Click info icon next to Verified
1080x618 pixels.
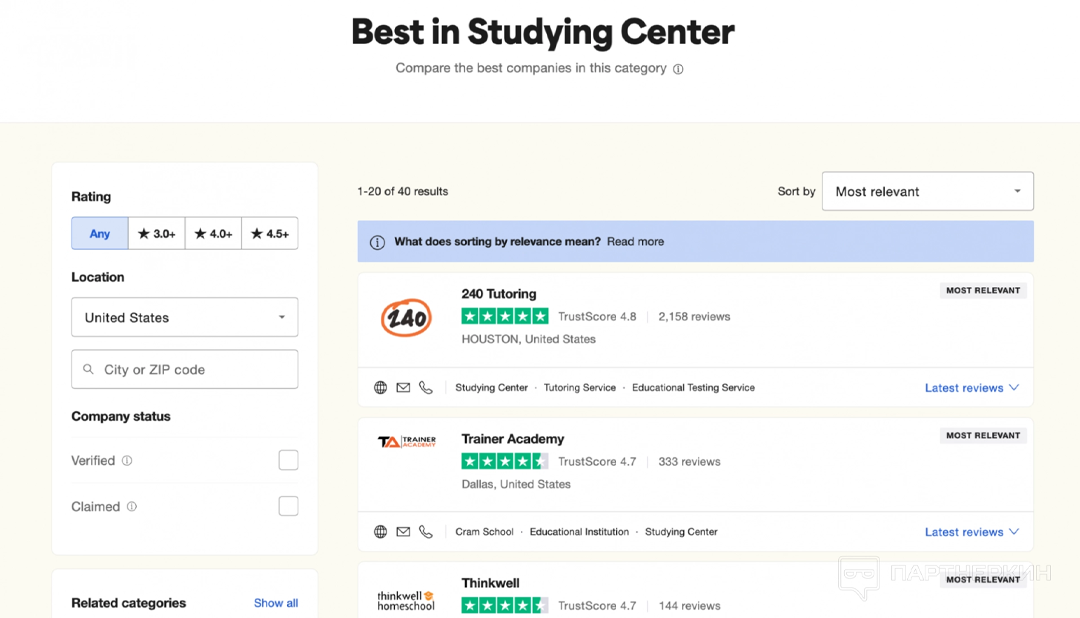(127, 461)
